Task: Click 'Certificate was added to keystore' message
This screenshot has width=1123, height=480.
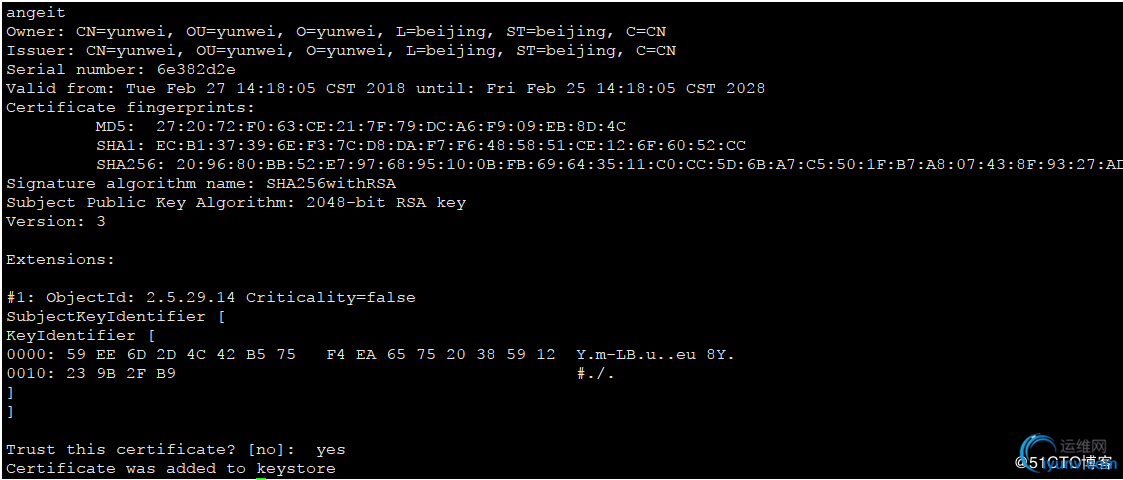Action: click(171, 469)
